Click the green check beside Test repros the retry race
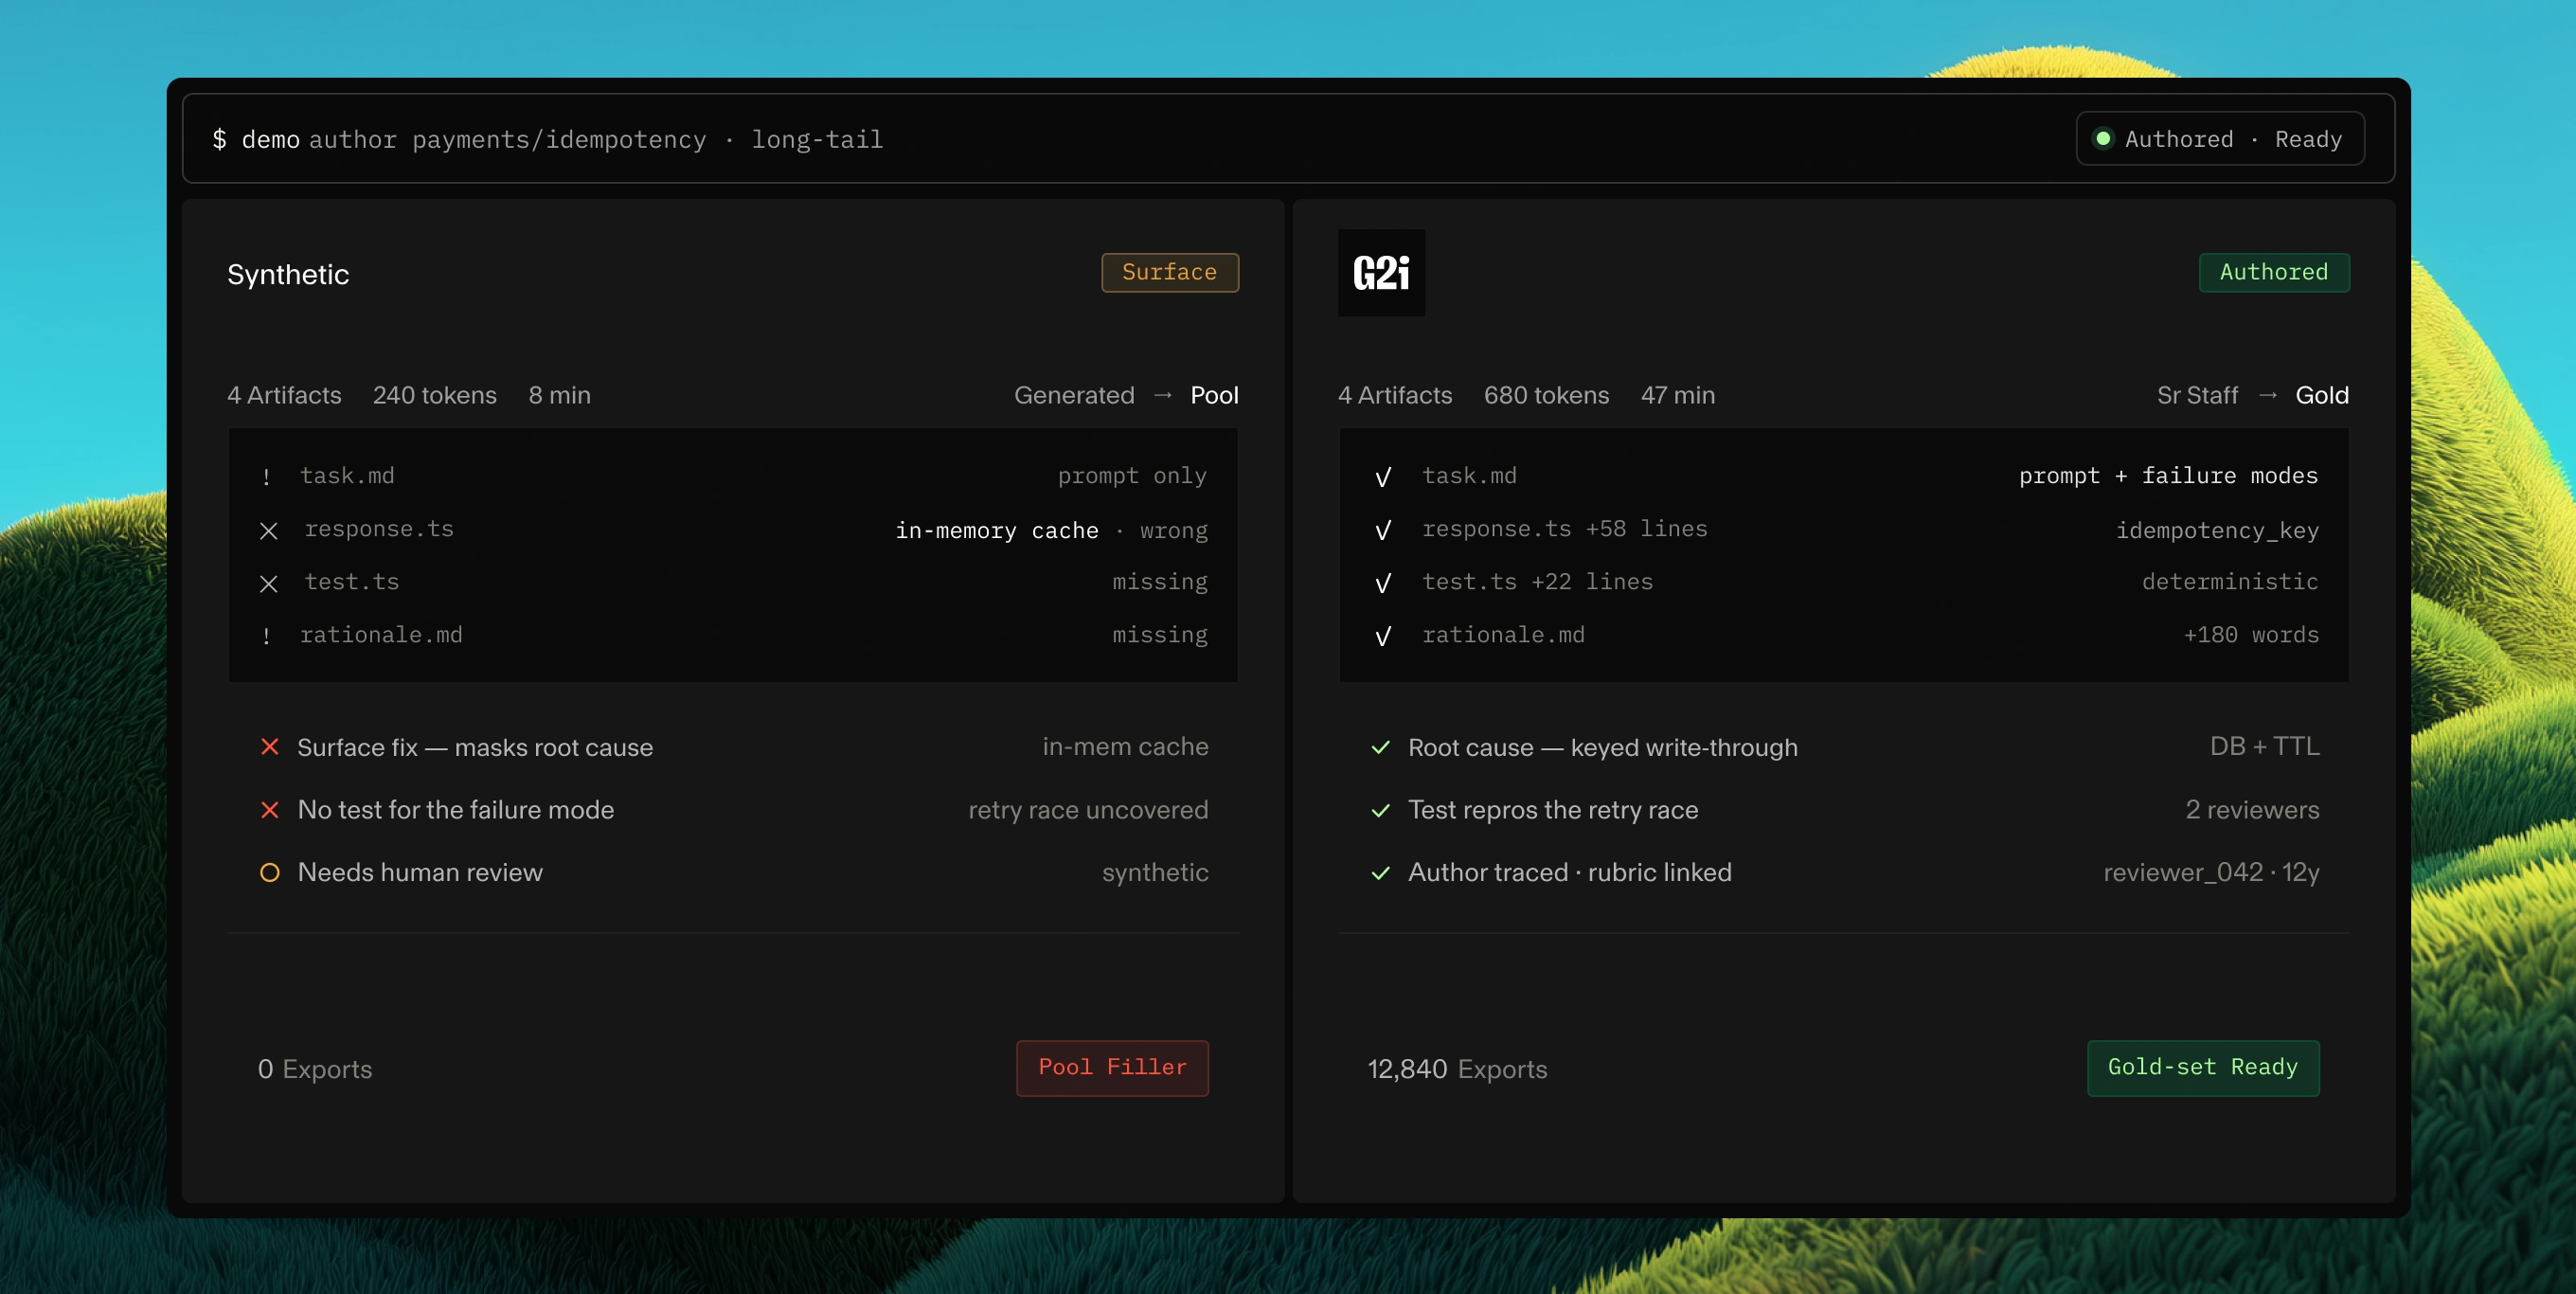Image resolution: width=2576 pixels, height=1294 pixels. [x=1381, y=810]
